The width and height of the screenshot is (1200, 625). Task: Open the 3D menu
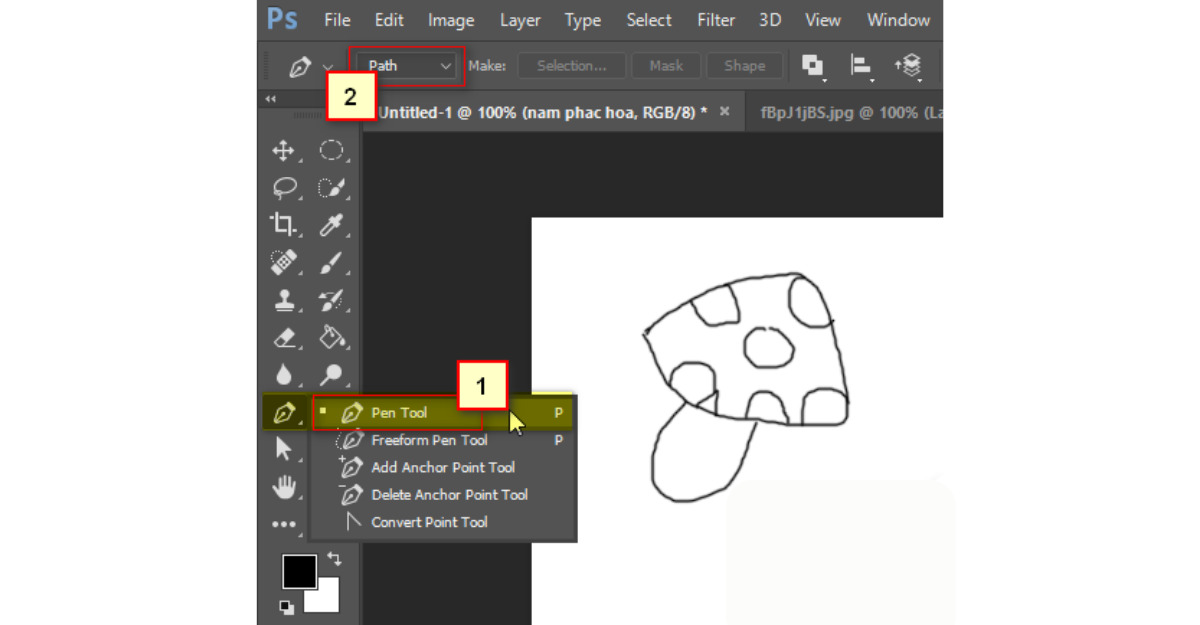(x=770, y=20)
